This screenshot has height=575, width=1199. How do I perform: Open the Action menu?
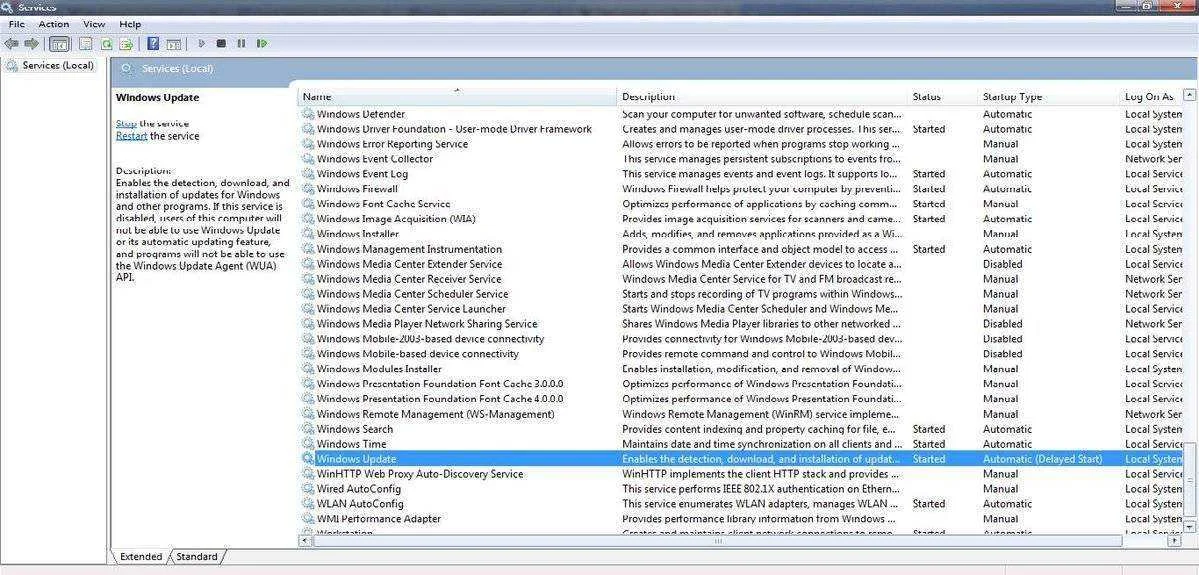coord(54,24)
